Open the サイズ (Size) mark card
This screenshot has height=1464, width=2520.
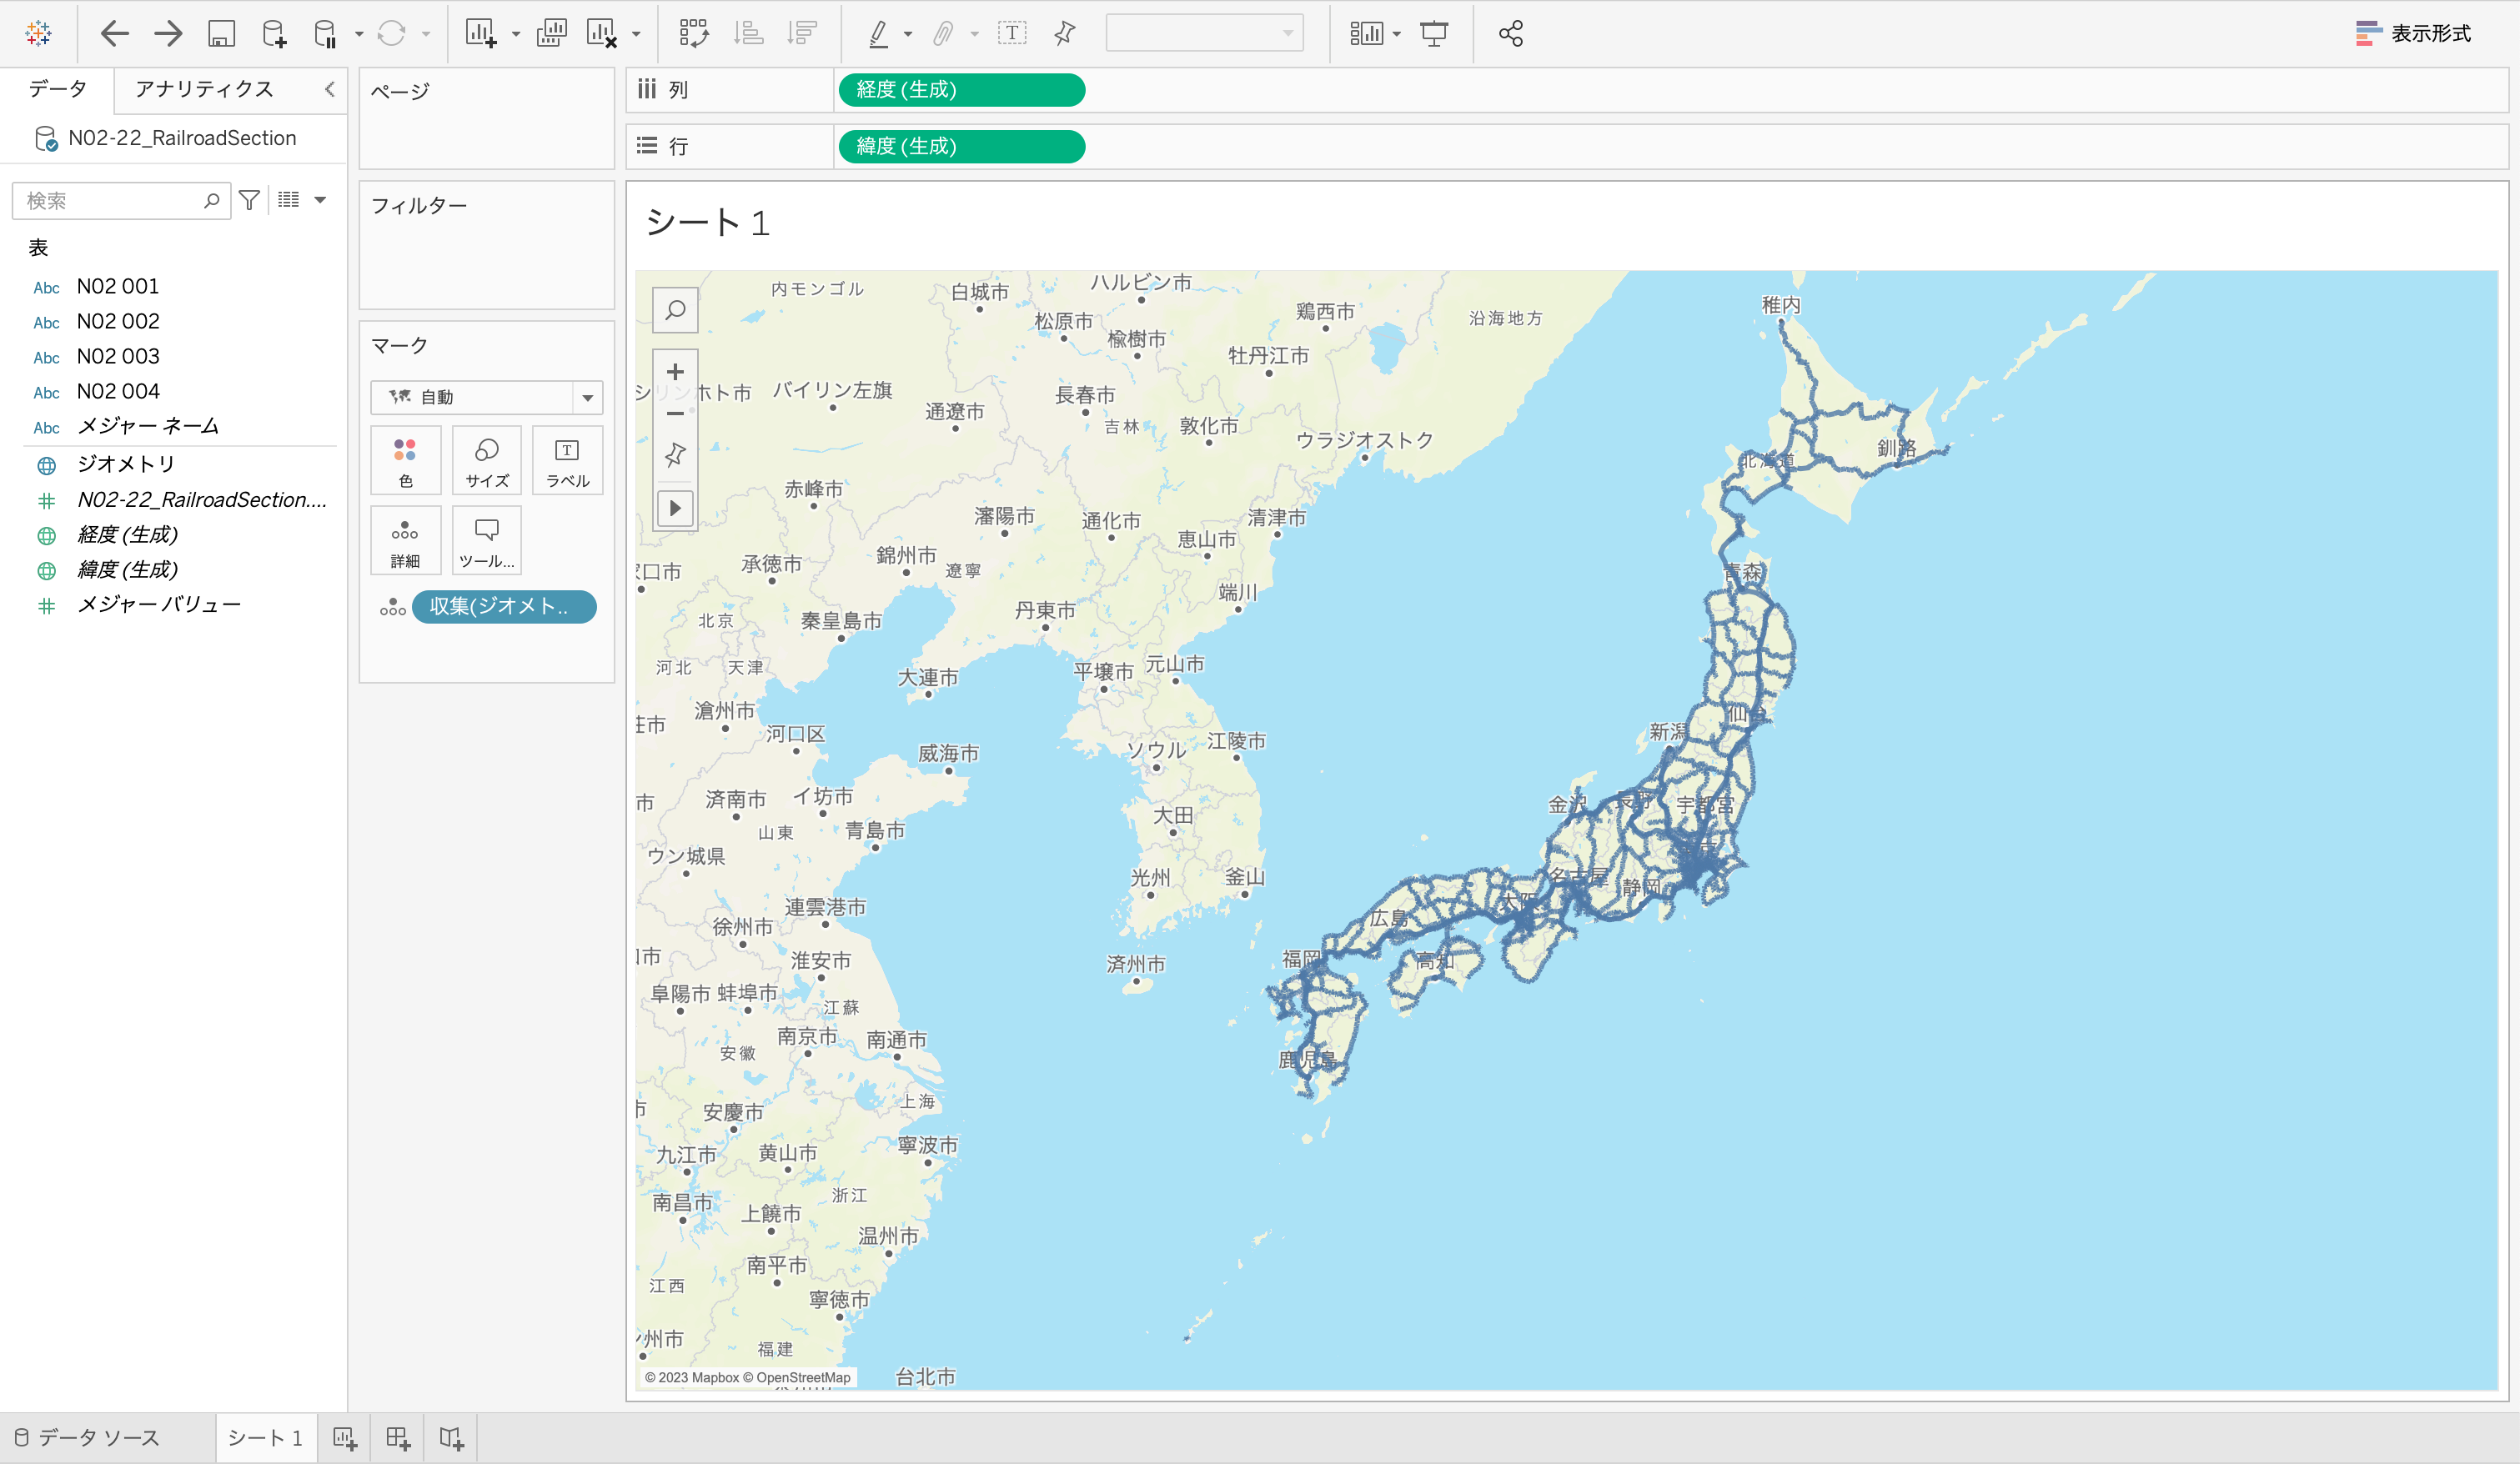point(486,460)
